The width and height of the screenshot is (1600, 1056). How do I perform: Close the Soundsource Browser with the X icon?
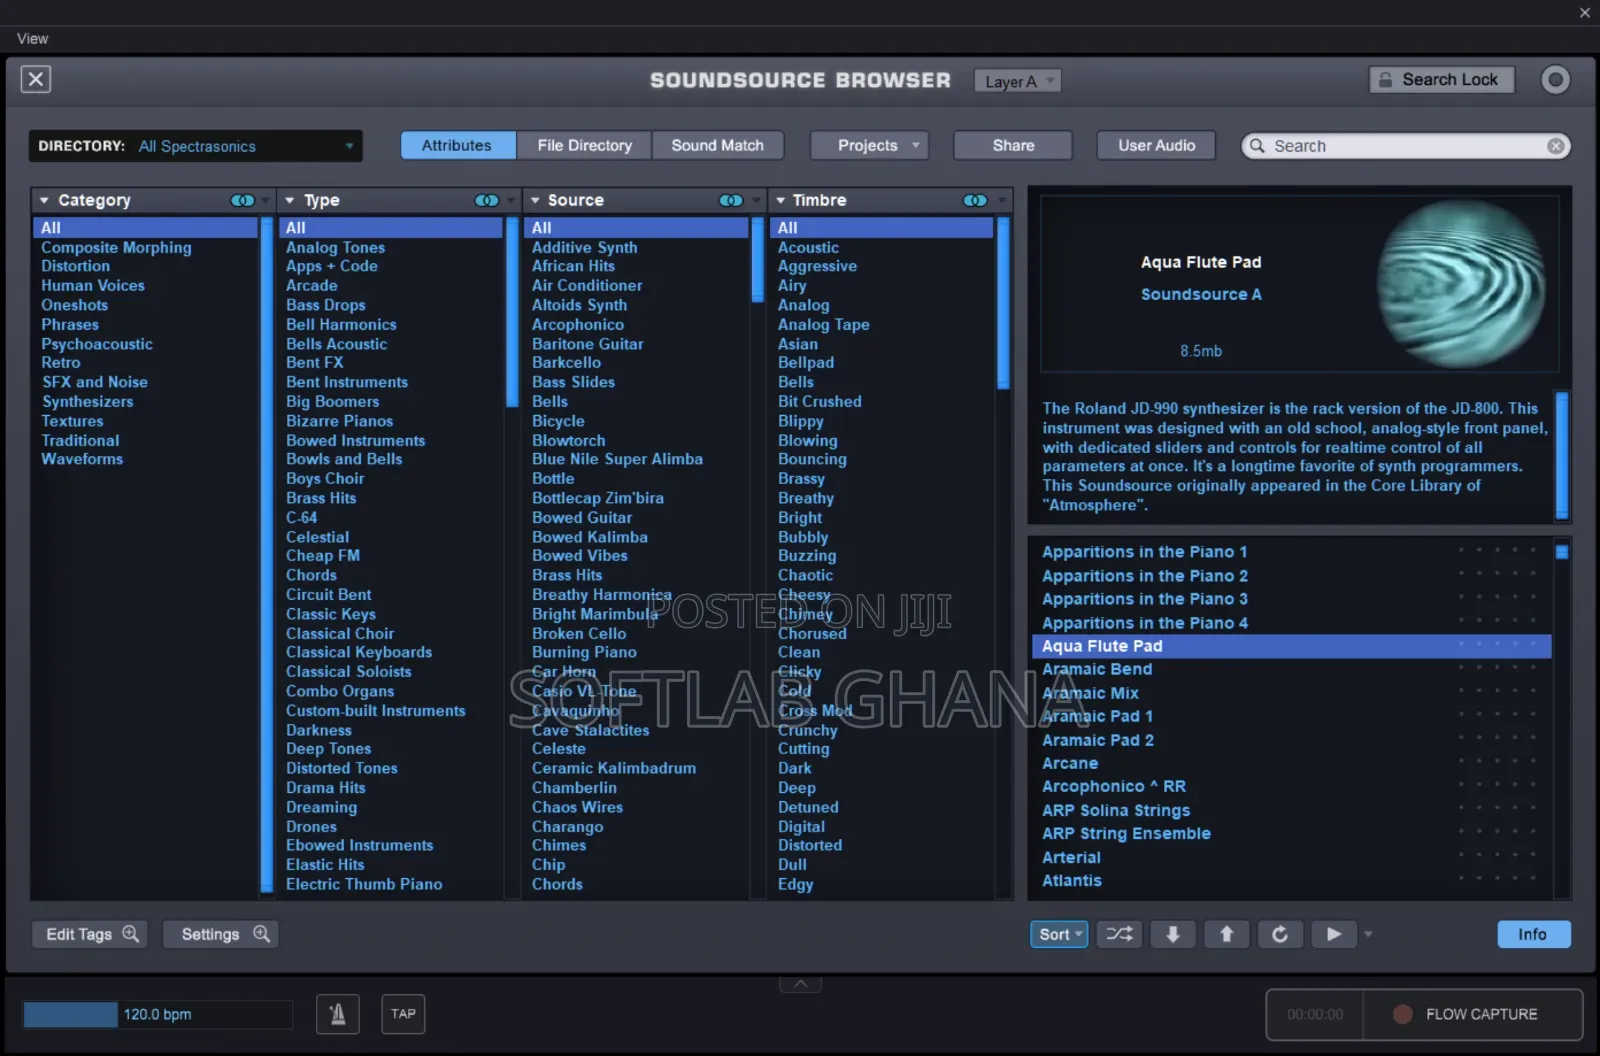[36, 79]
